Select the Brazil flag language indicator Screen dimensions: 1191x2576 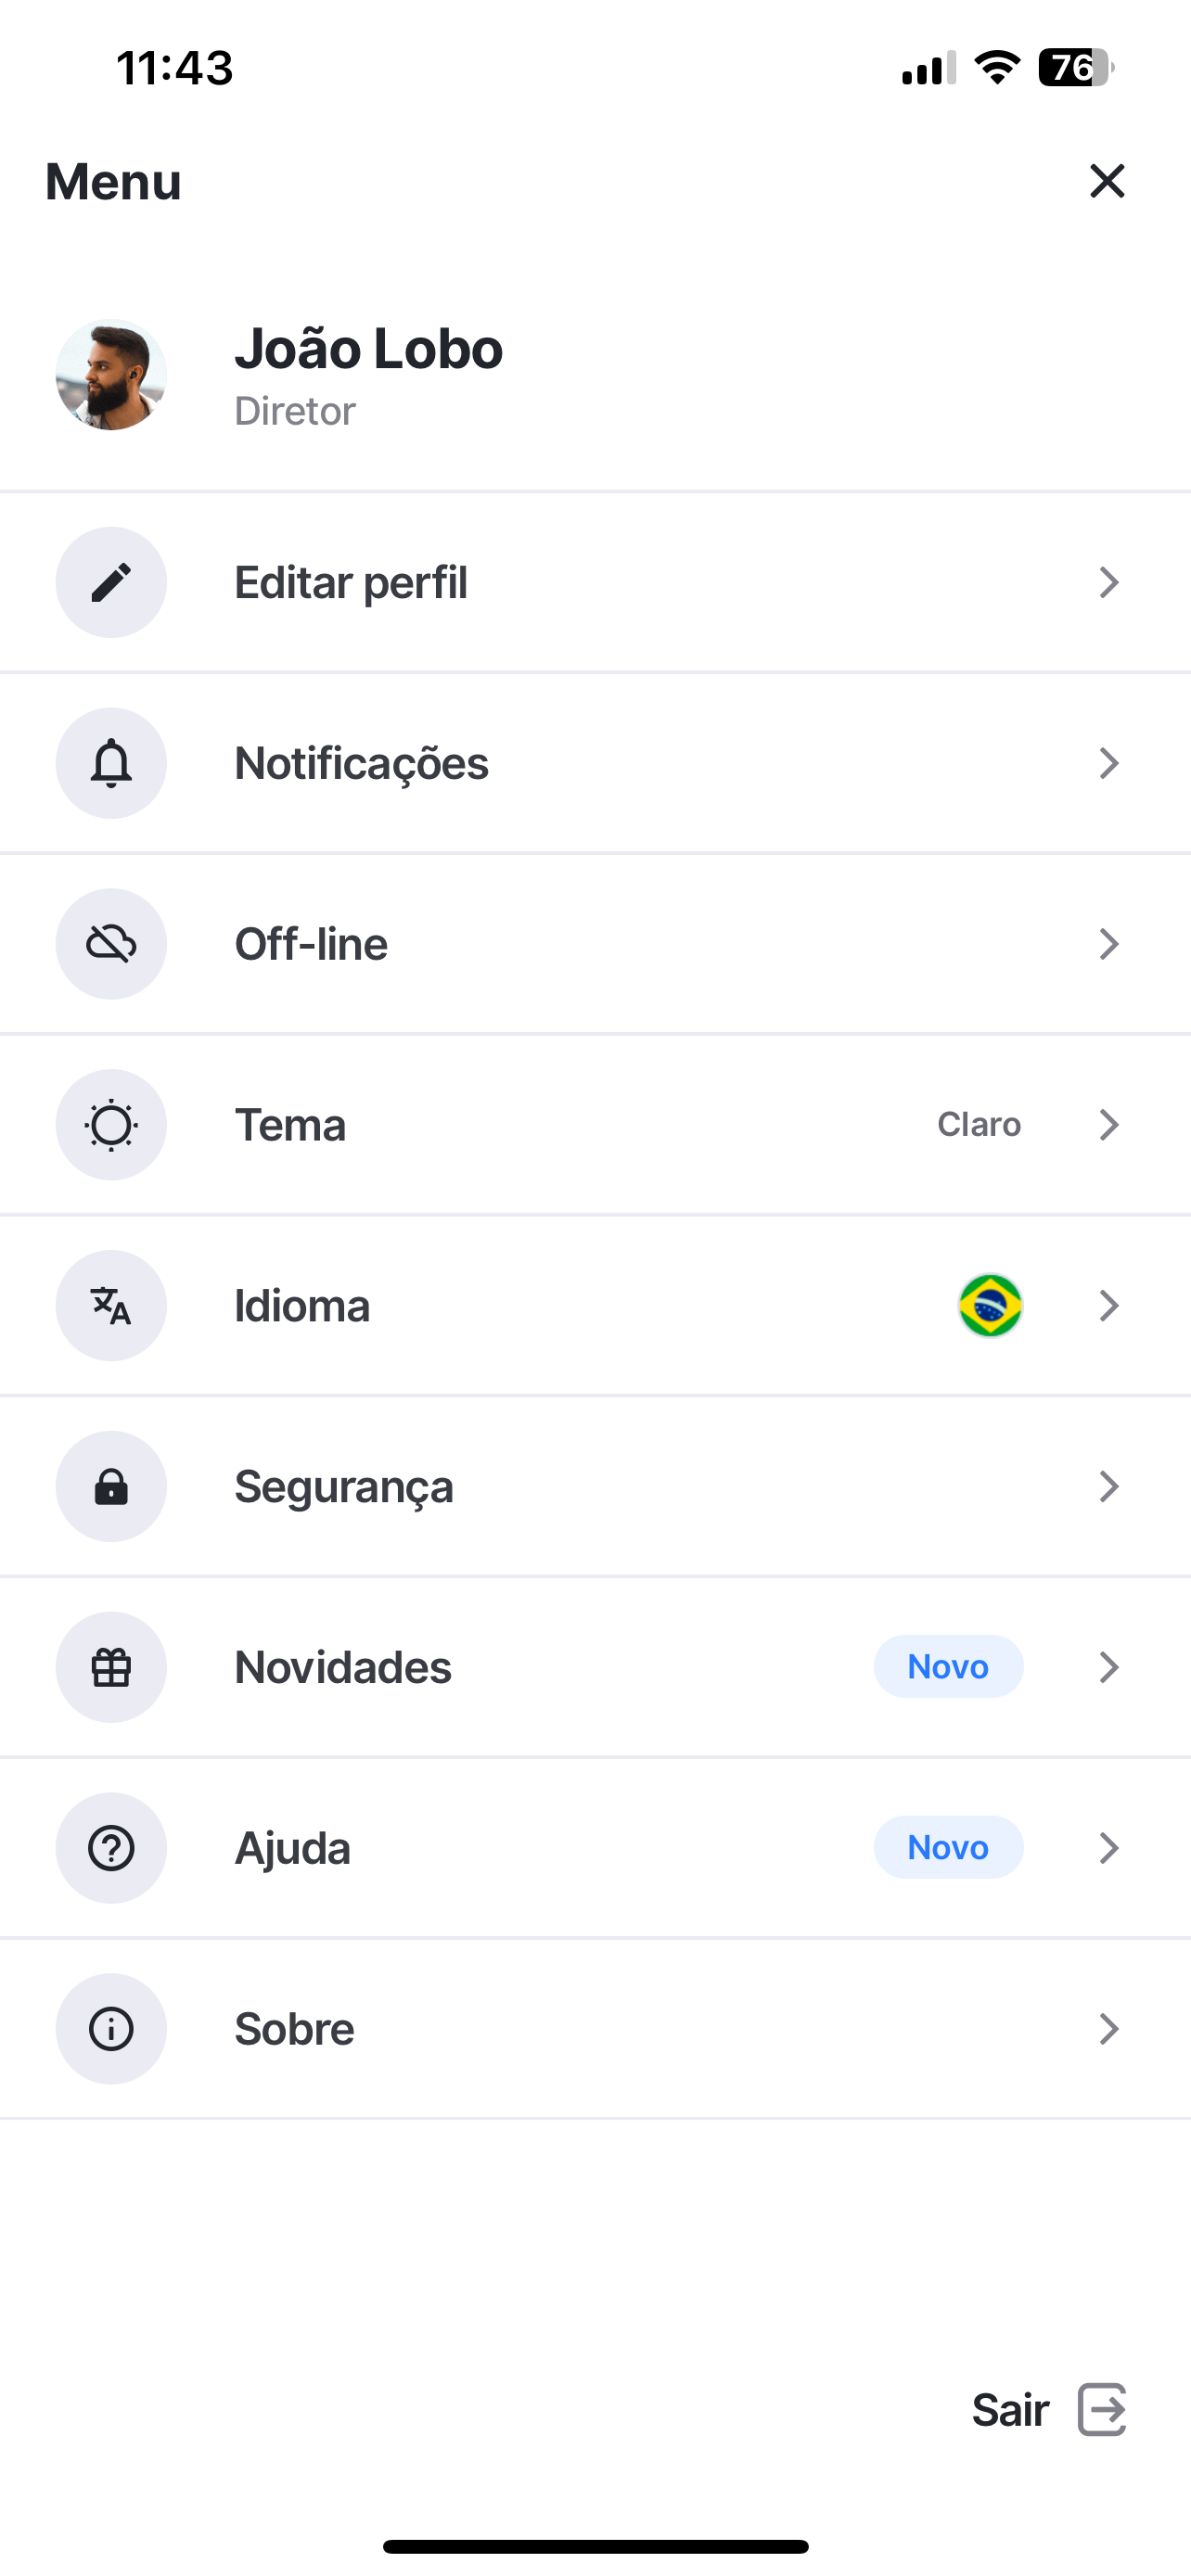point(990,1306)
